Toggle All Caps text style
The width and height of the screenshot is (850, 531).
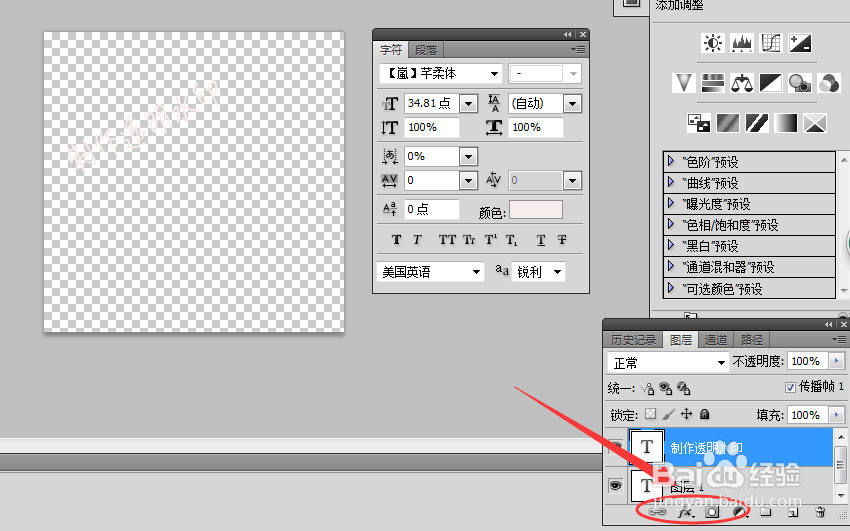point(447,239)
